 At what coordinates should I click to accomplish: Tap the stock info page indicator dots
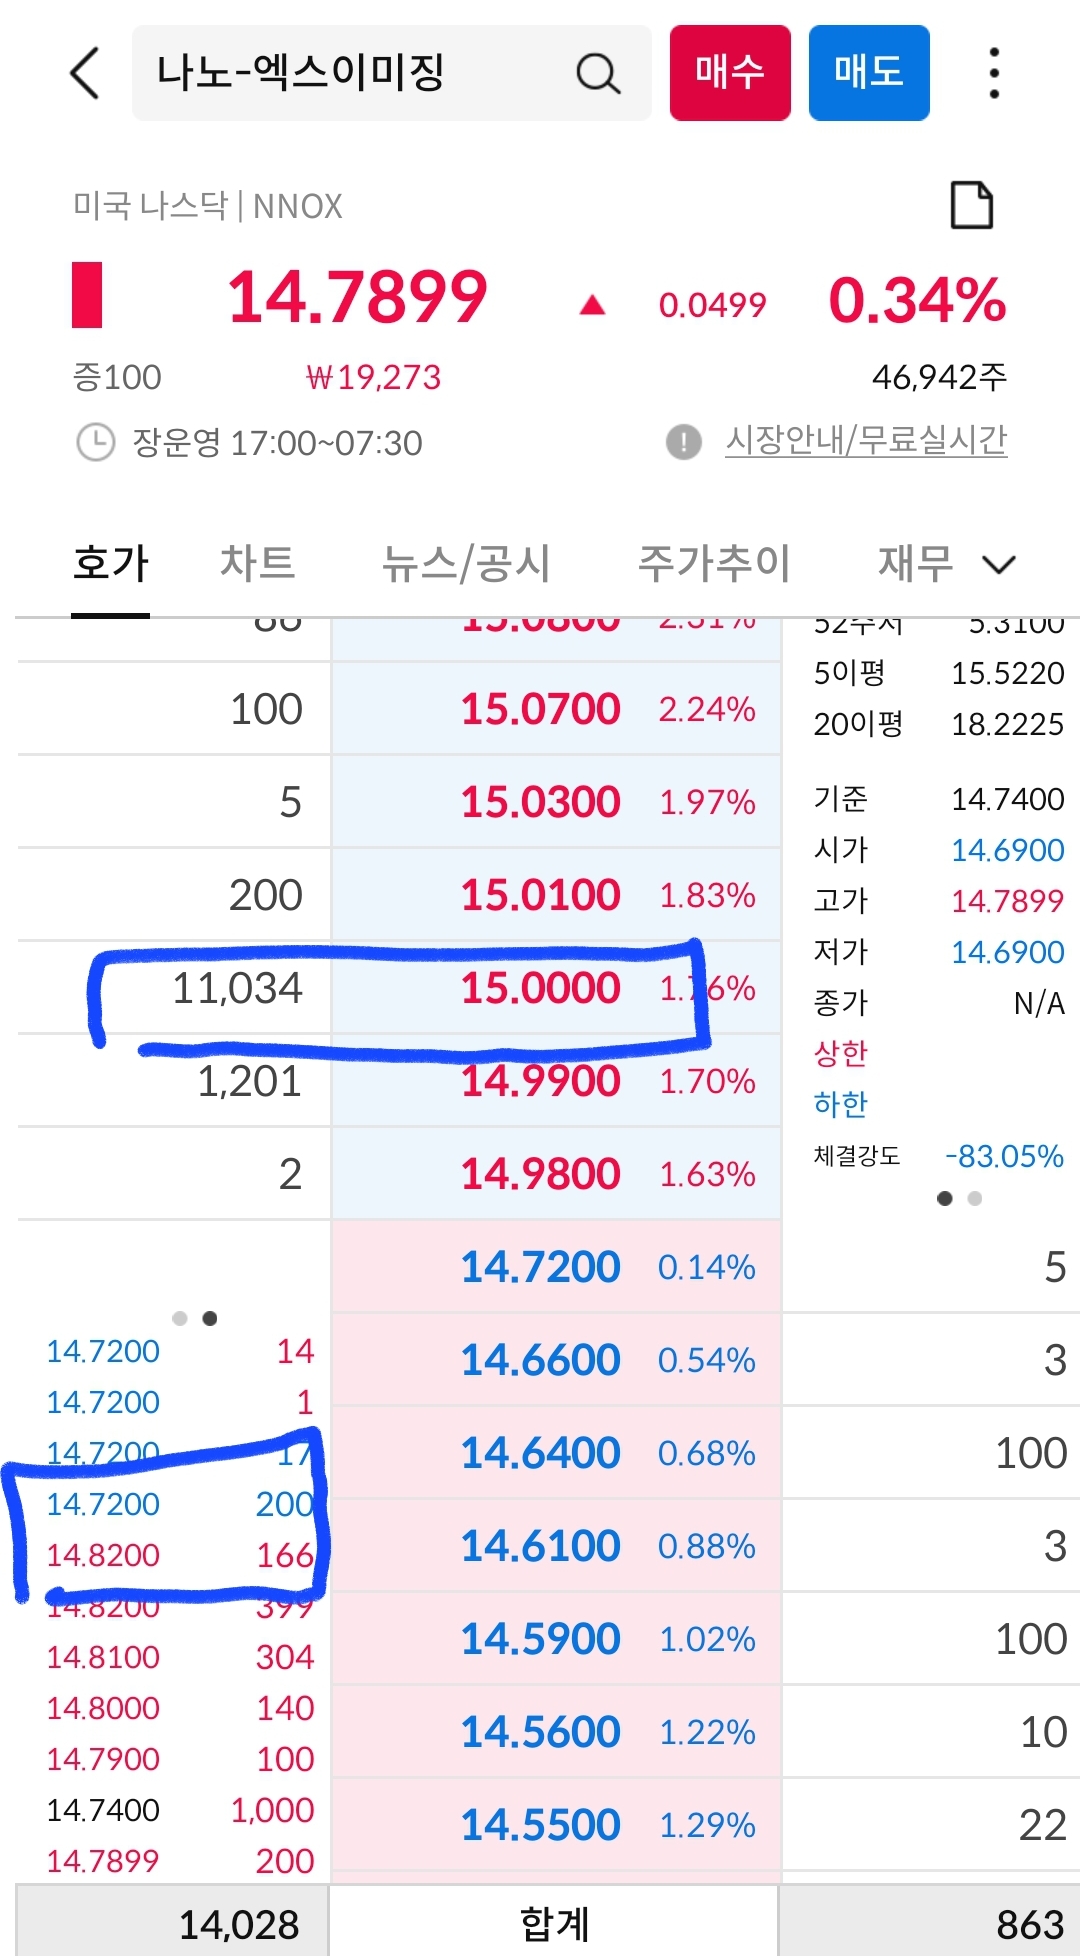pos(959,1198)
